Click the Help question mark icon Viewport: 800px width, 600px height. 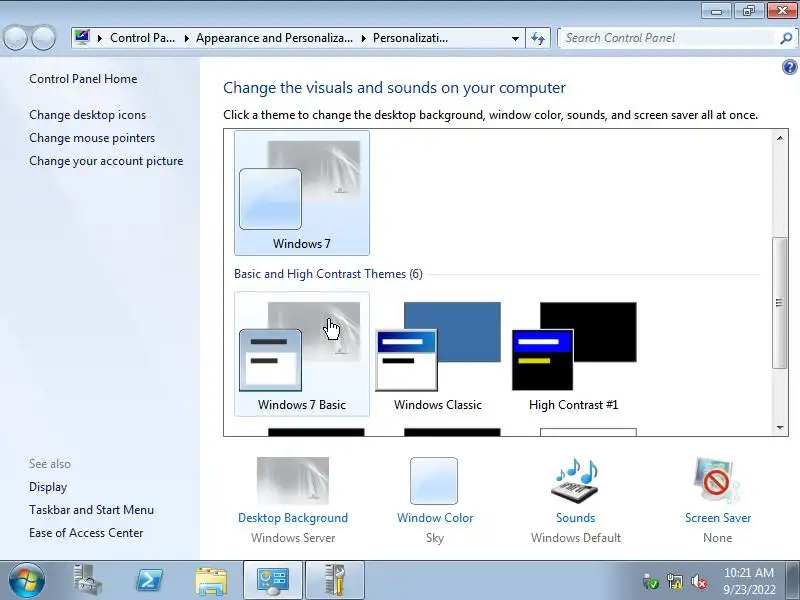click(789, 67)
